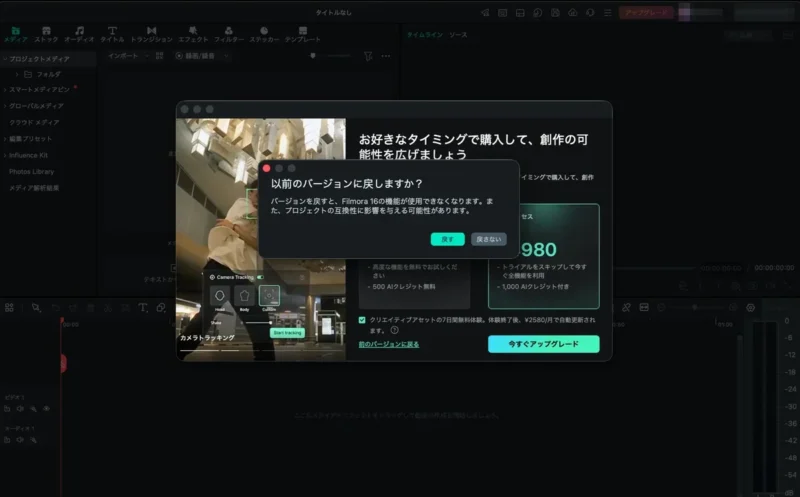Click the timeline undo arrow icon
The height and width of the screenshot is (497, 800).
(x=56, y=307)
